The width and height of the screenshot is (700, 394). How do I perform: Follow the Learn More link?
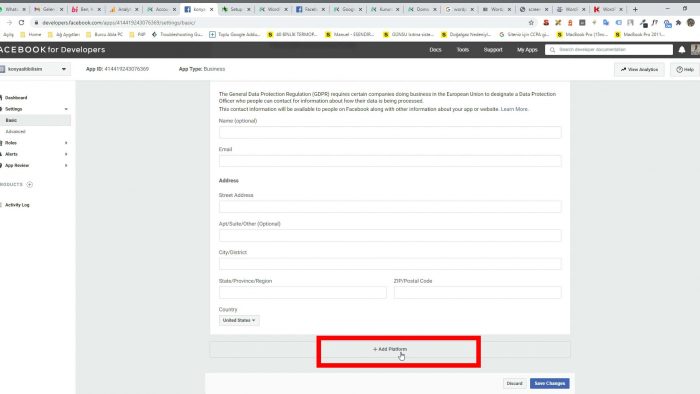pyautogui.click(x=514, y=109)
